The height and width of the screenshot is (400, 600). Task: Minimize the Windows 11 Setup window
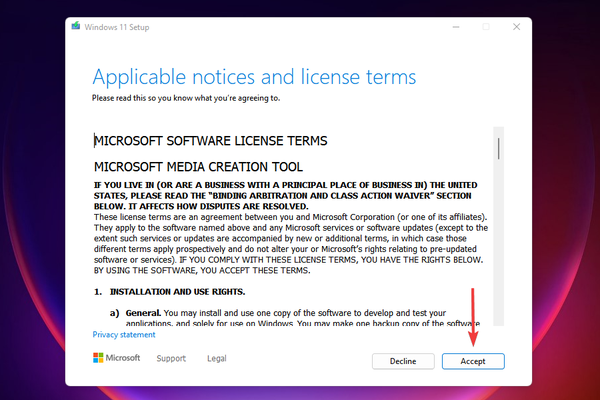[x=456, y=27]
